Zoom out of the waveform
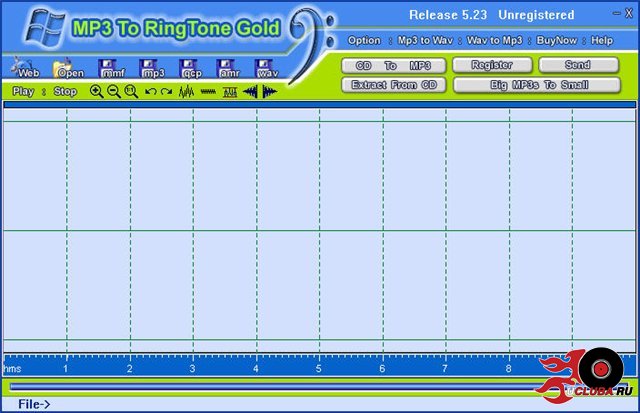640x413 pixels. pos(113,91)
